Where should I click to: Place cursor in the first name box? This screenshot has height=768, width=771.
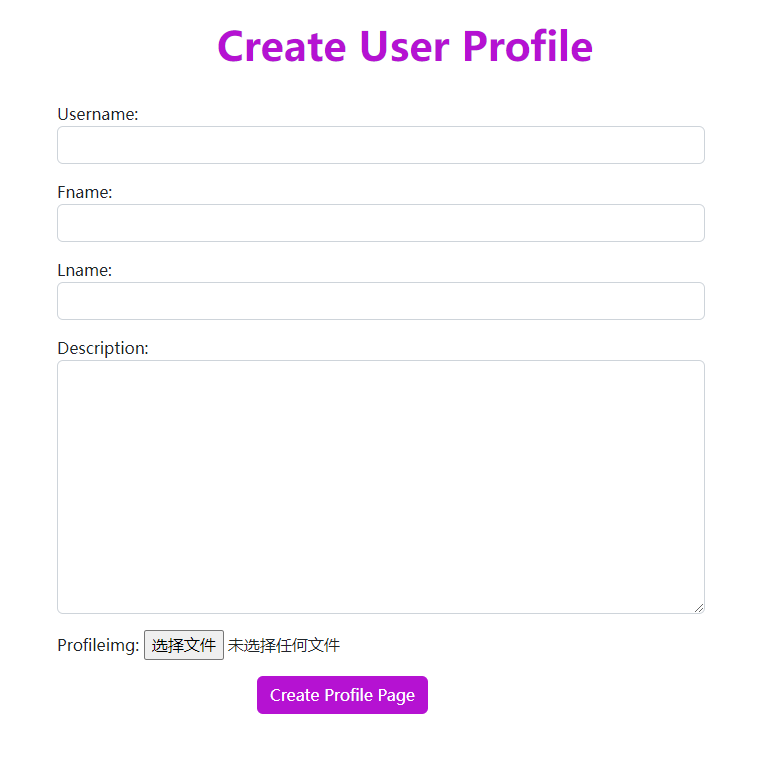(380, 223)
